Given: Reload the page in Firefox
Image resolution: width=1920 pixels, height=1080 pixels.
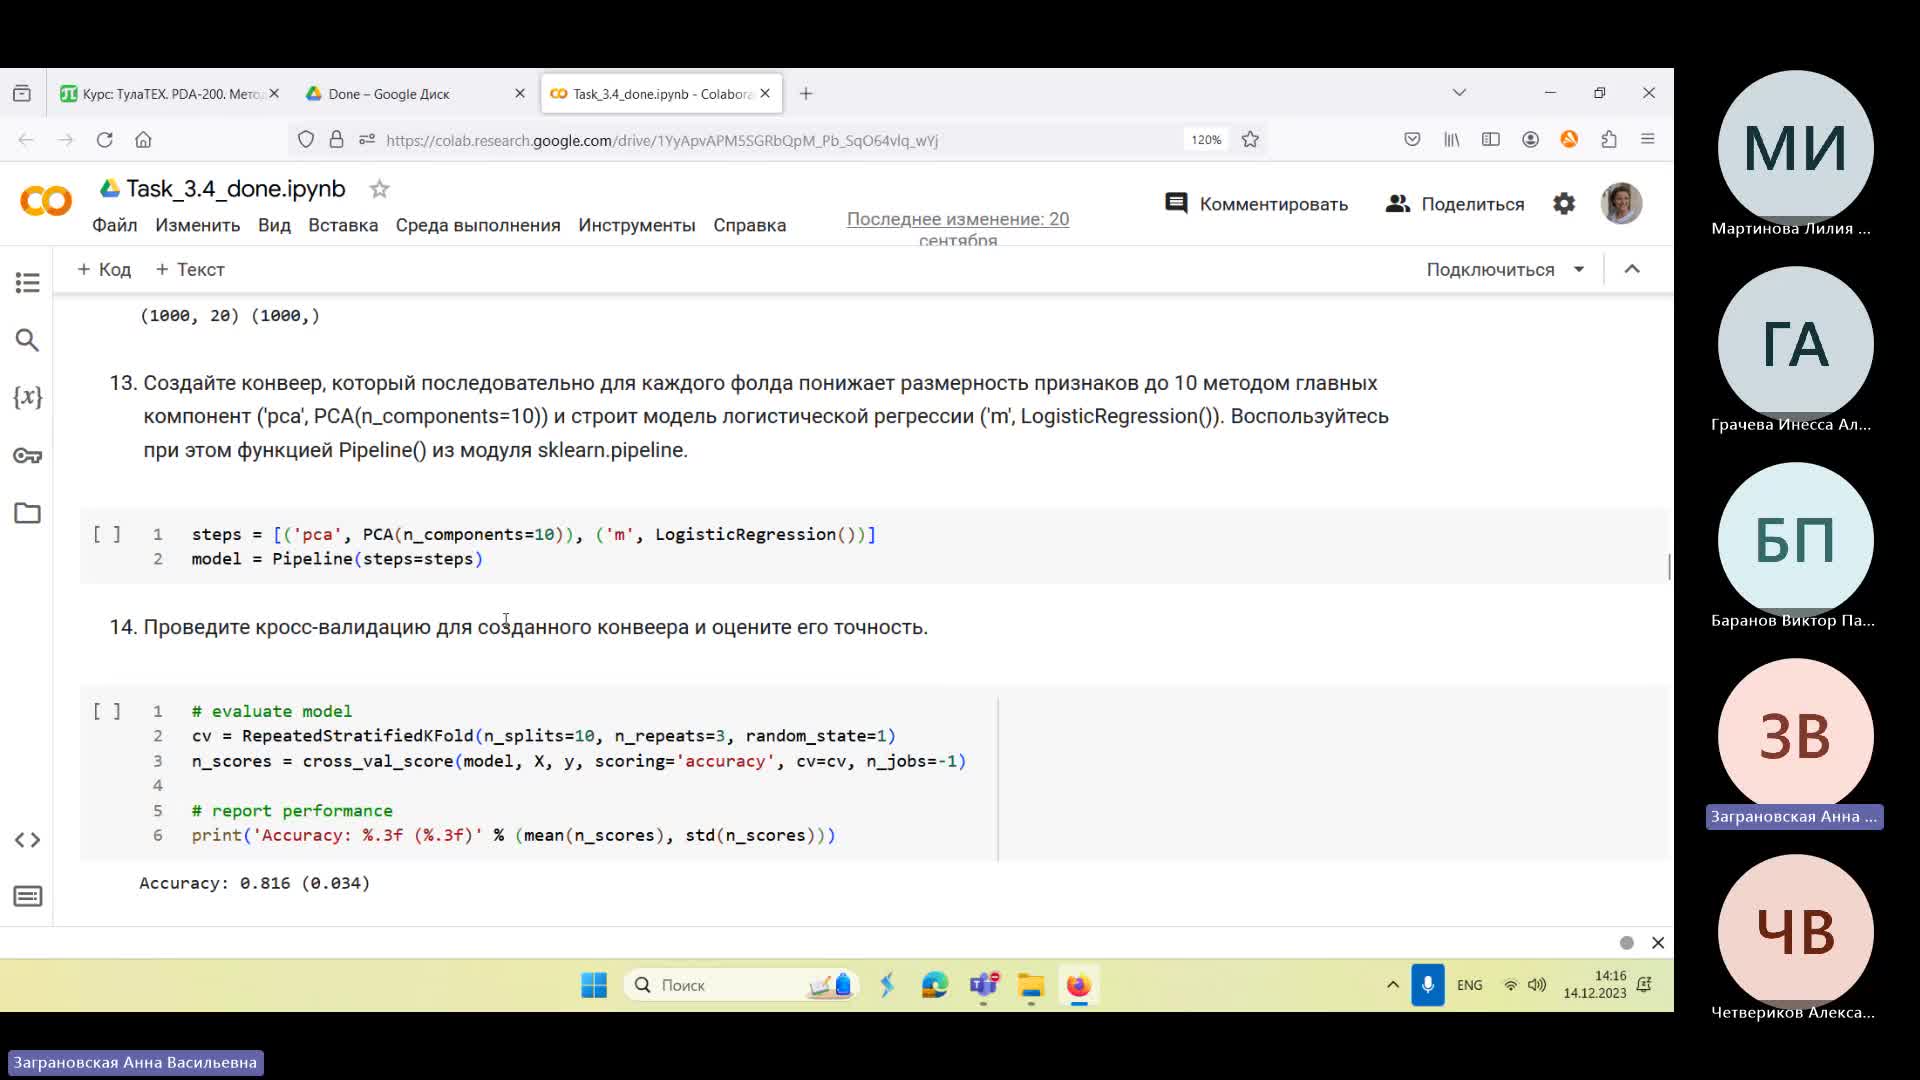Looking at the screenshot, I should 104,140.
